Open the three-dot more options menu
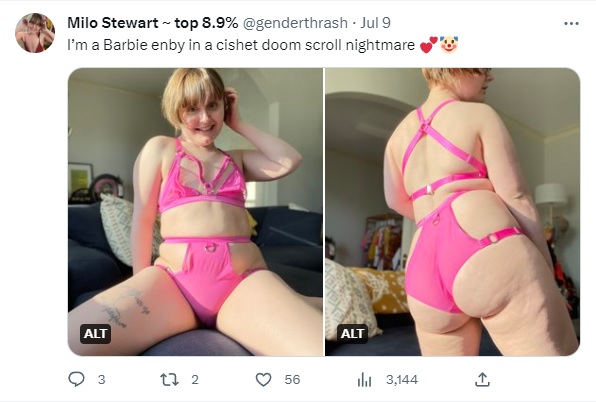Image resolution: width=596 pixels, height=402 pixels. point(571,24)
